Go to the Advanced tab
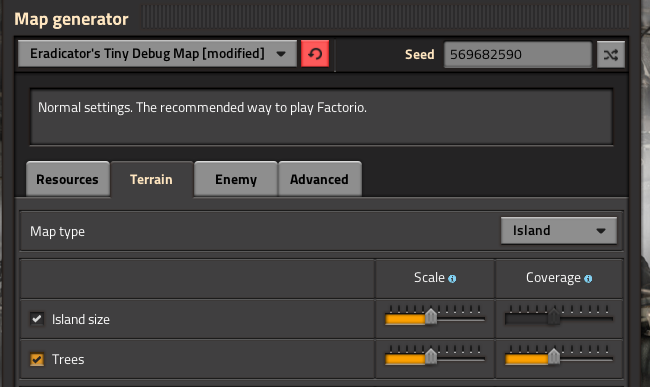This screenshot has width=650, height=387. pyautogui.click(x=320, y=179)
